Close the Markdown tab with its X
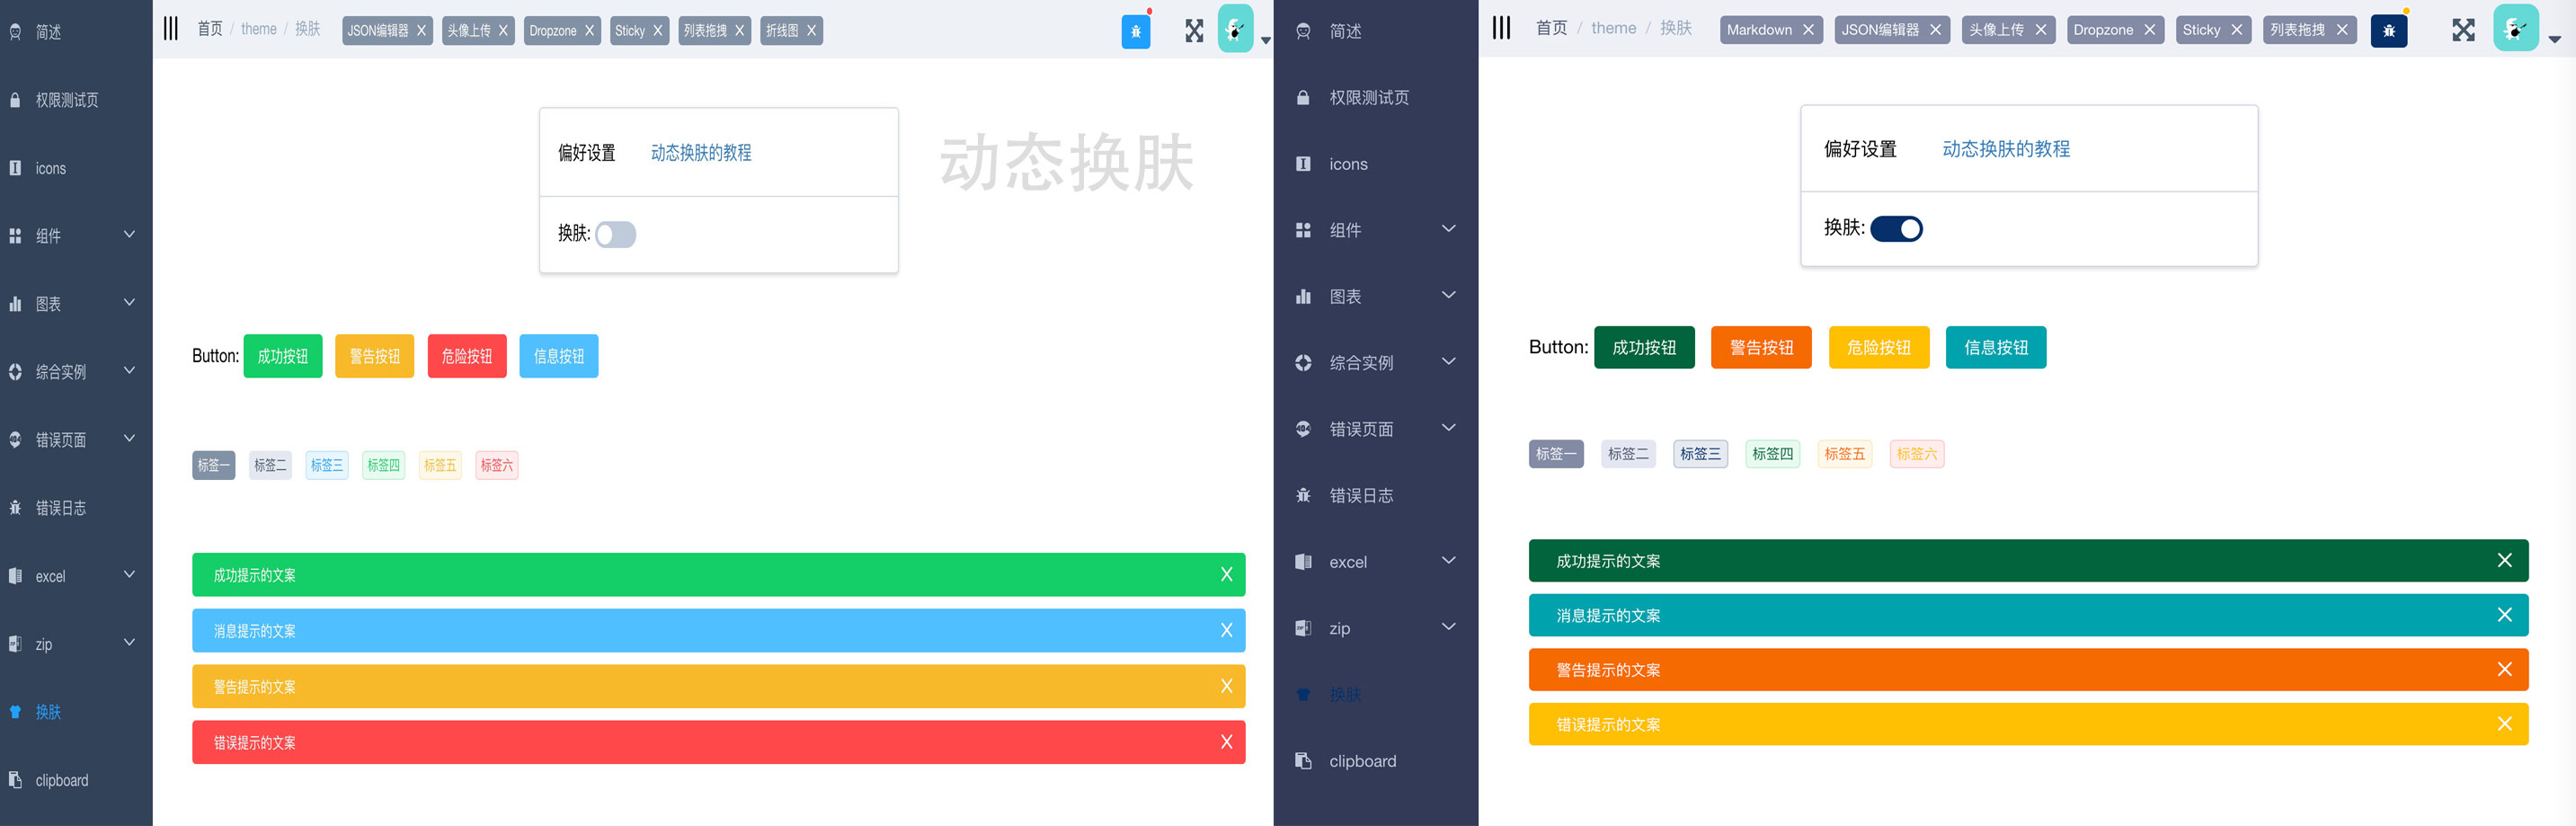 pos(1808,30)
